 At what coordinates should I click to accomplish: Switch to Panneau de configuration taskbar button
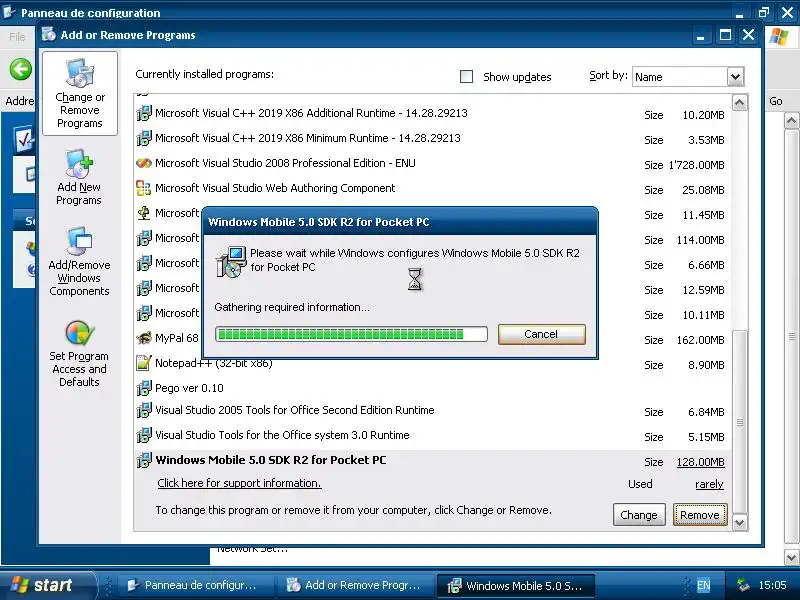point(195,585)
